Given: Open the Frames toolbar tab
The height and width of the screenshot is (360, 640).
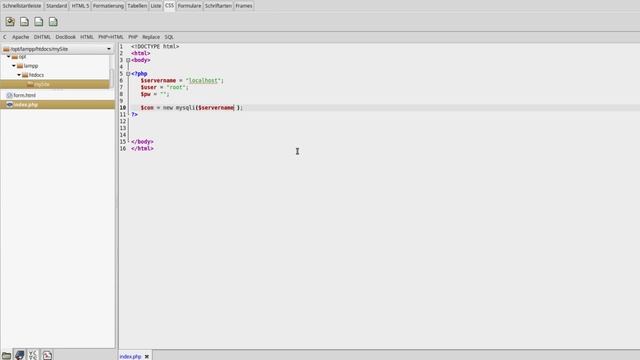Looking at the screenshot, I should (x=244, y=6).
